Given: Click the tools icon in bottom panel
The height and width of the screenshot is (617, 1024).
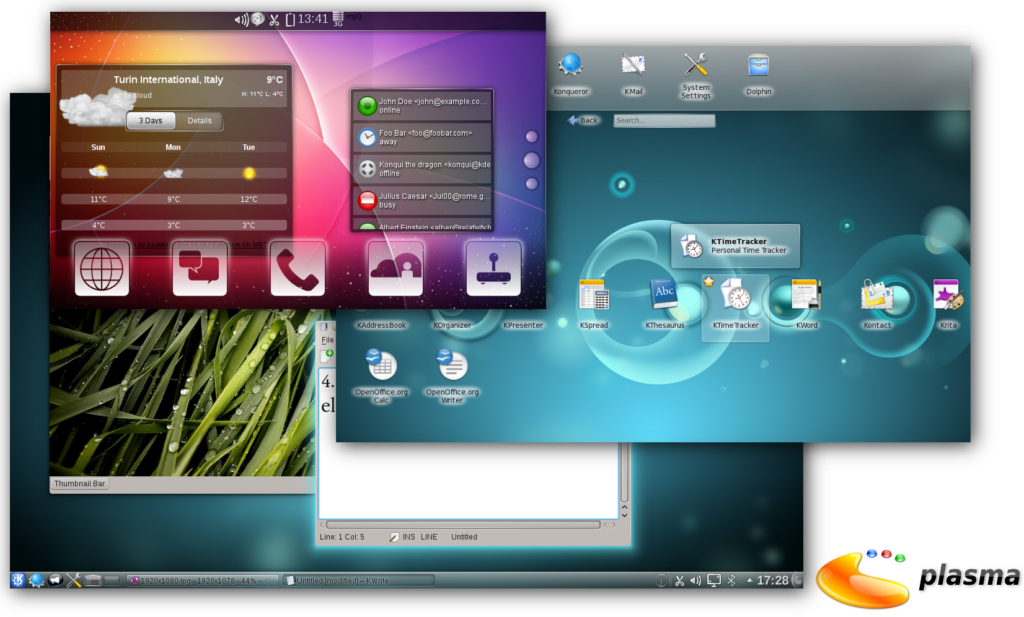Looking at the screenshot, I should click(x=73, y=580).
